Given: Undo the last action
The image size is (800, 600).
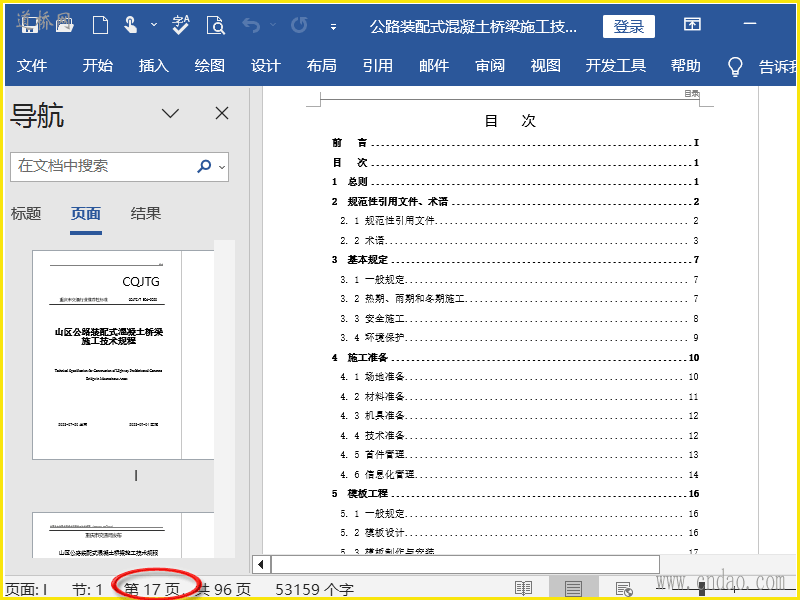Looking at the screenshot, I should pyautogui.click(x=251, y=24).
